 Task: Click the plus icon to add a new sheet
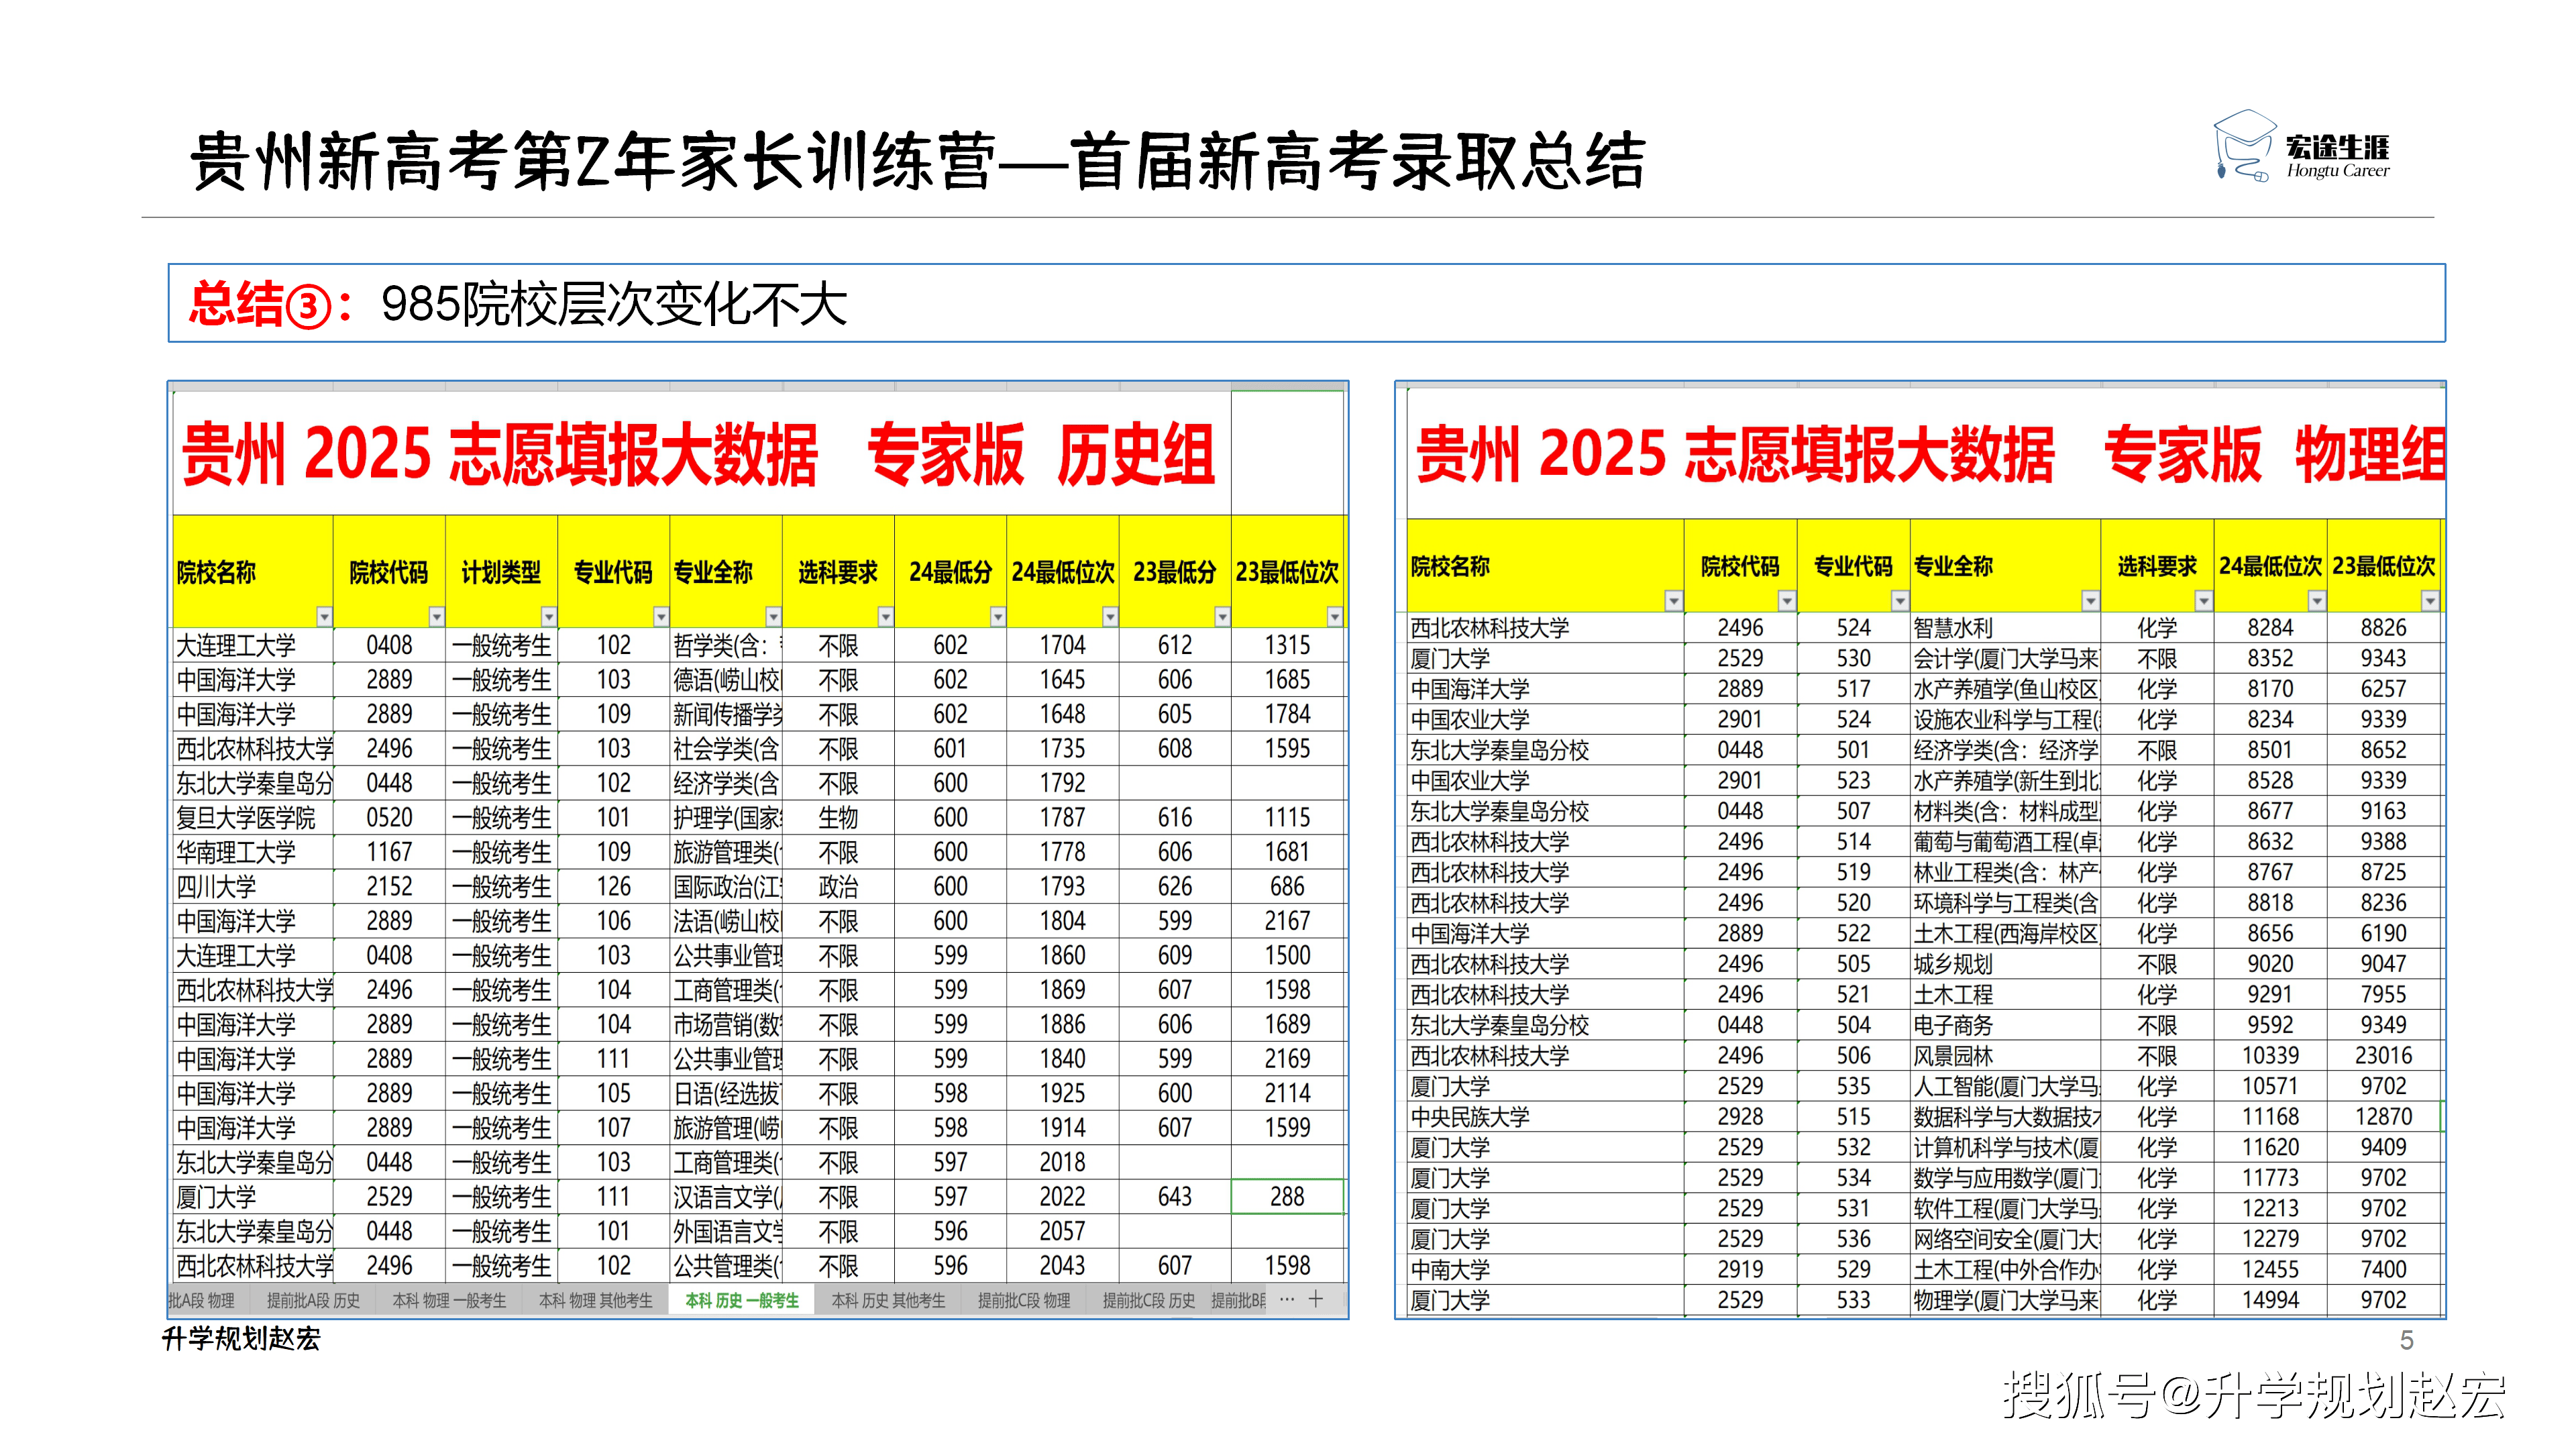pos(1316,1299)
